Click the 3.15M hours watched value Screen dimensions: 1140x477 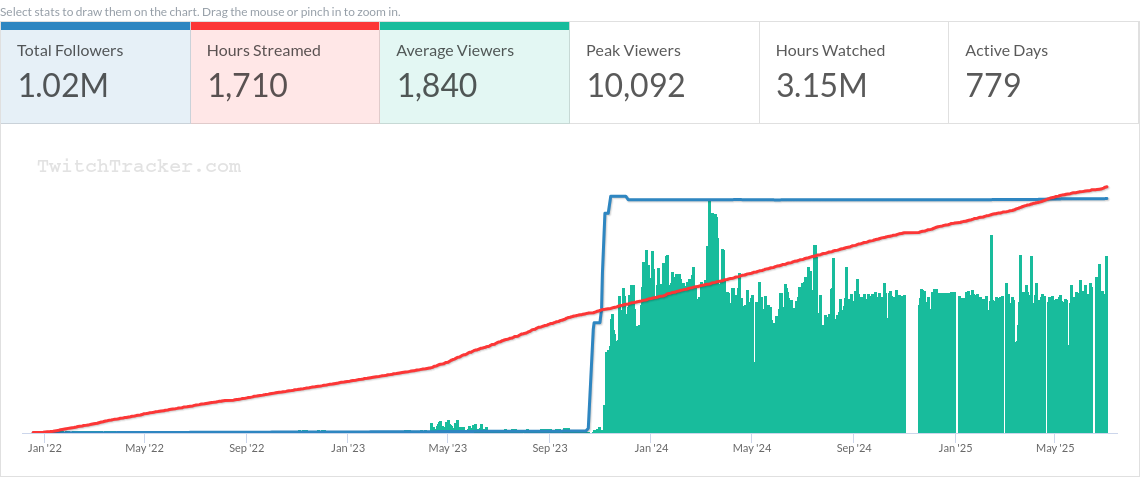pos(821,86)
